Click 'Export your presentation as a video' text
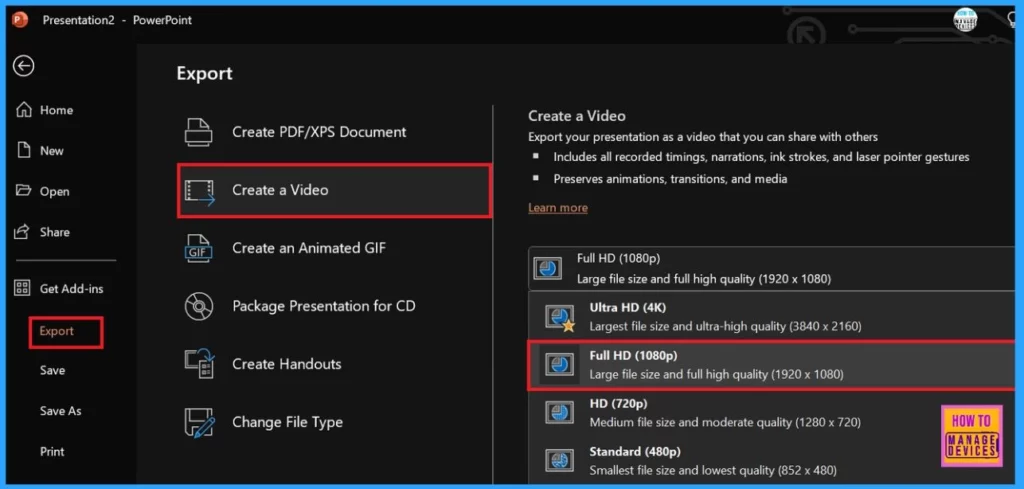This screenshot has width=1024, height=489. click(x=703, y=137)
